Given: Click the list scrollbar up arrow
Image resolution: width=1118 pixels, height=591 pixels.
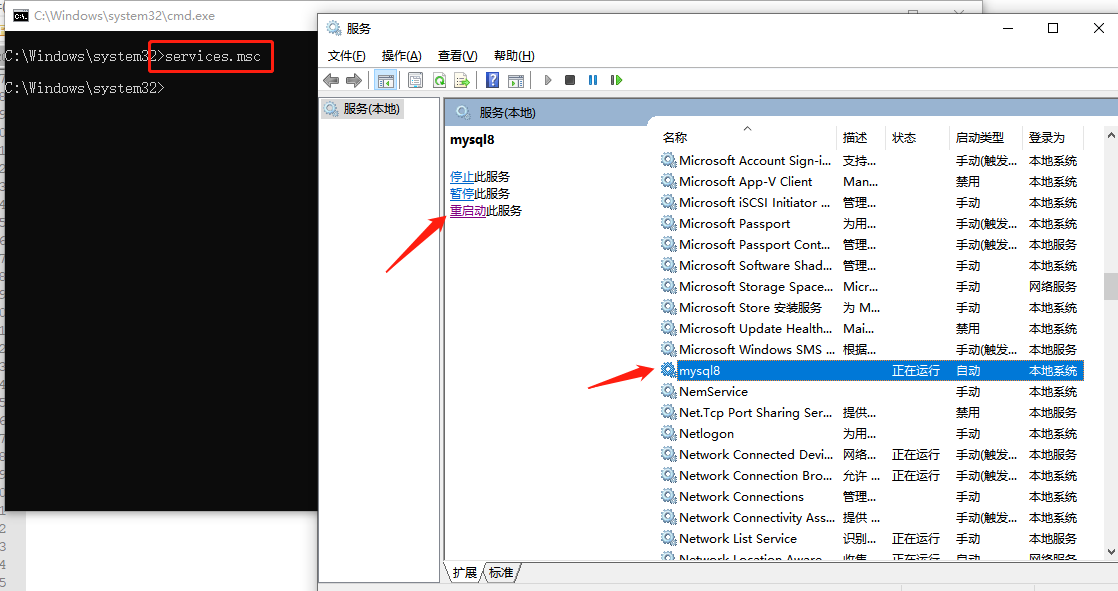Looking at the screenshot, I should click(x=1111, y=135).
